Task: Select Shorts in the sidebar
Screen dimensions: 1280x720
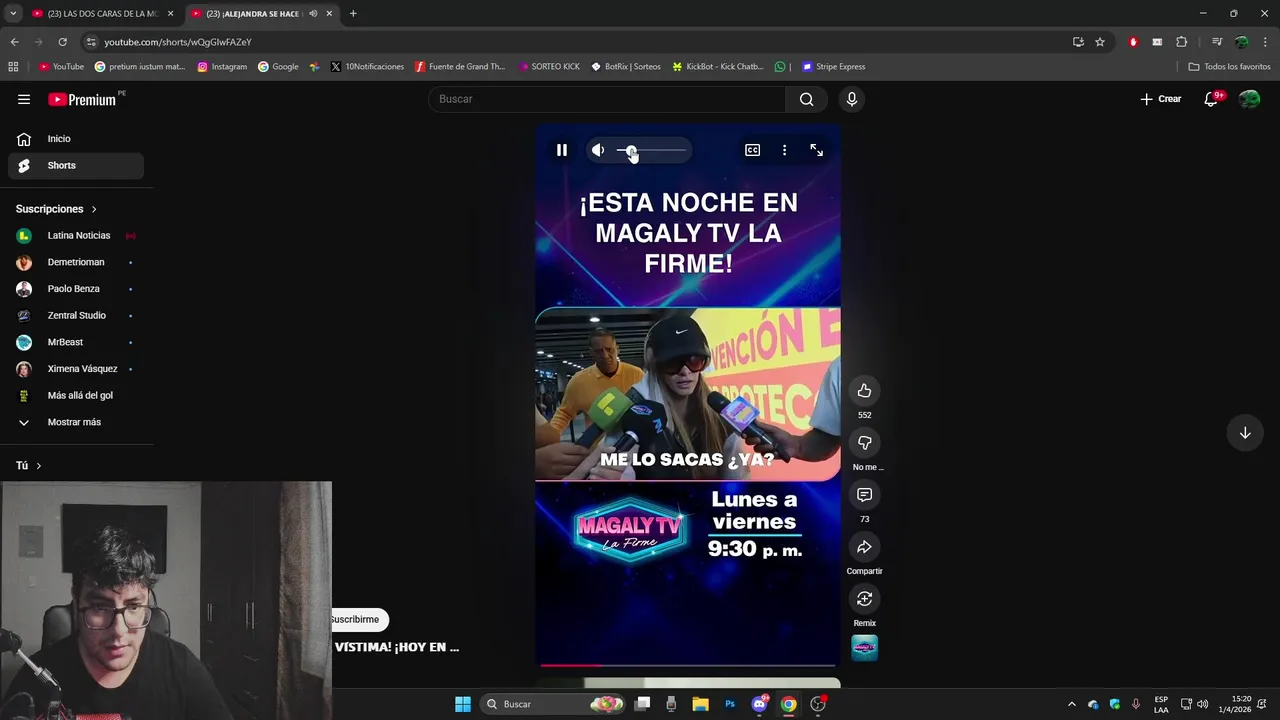Action: pos(76,166)
